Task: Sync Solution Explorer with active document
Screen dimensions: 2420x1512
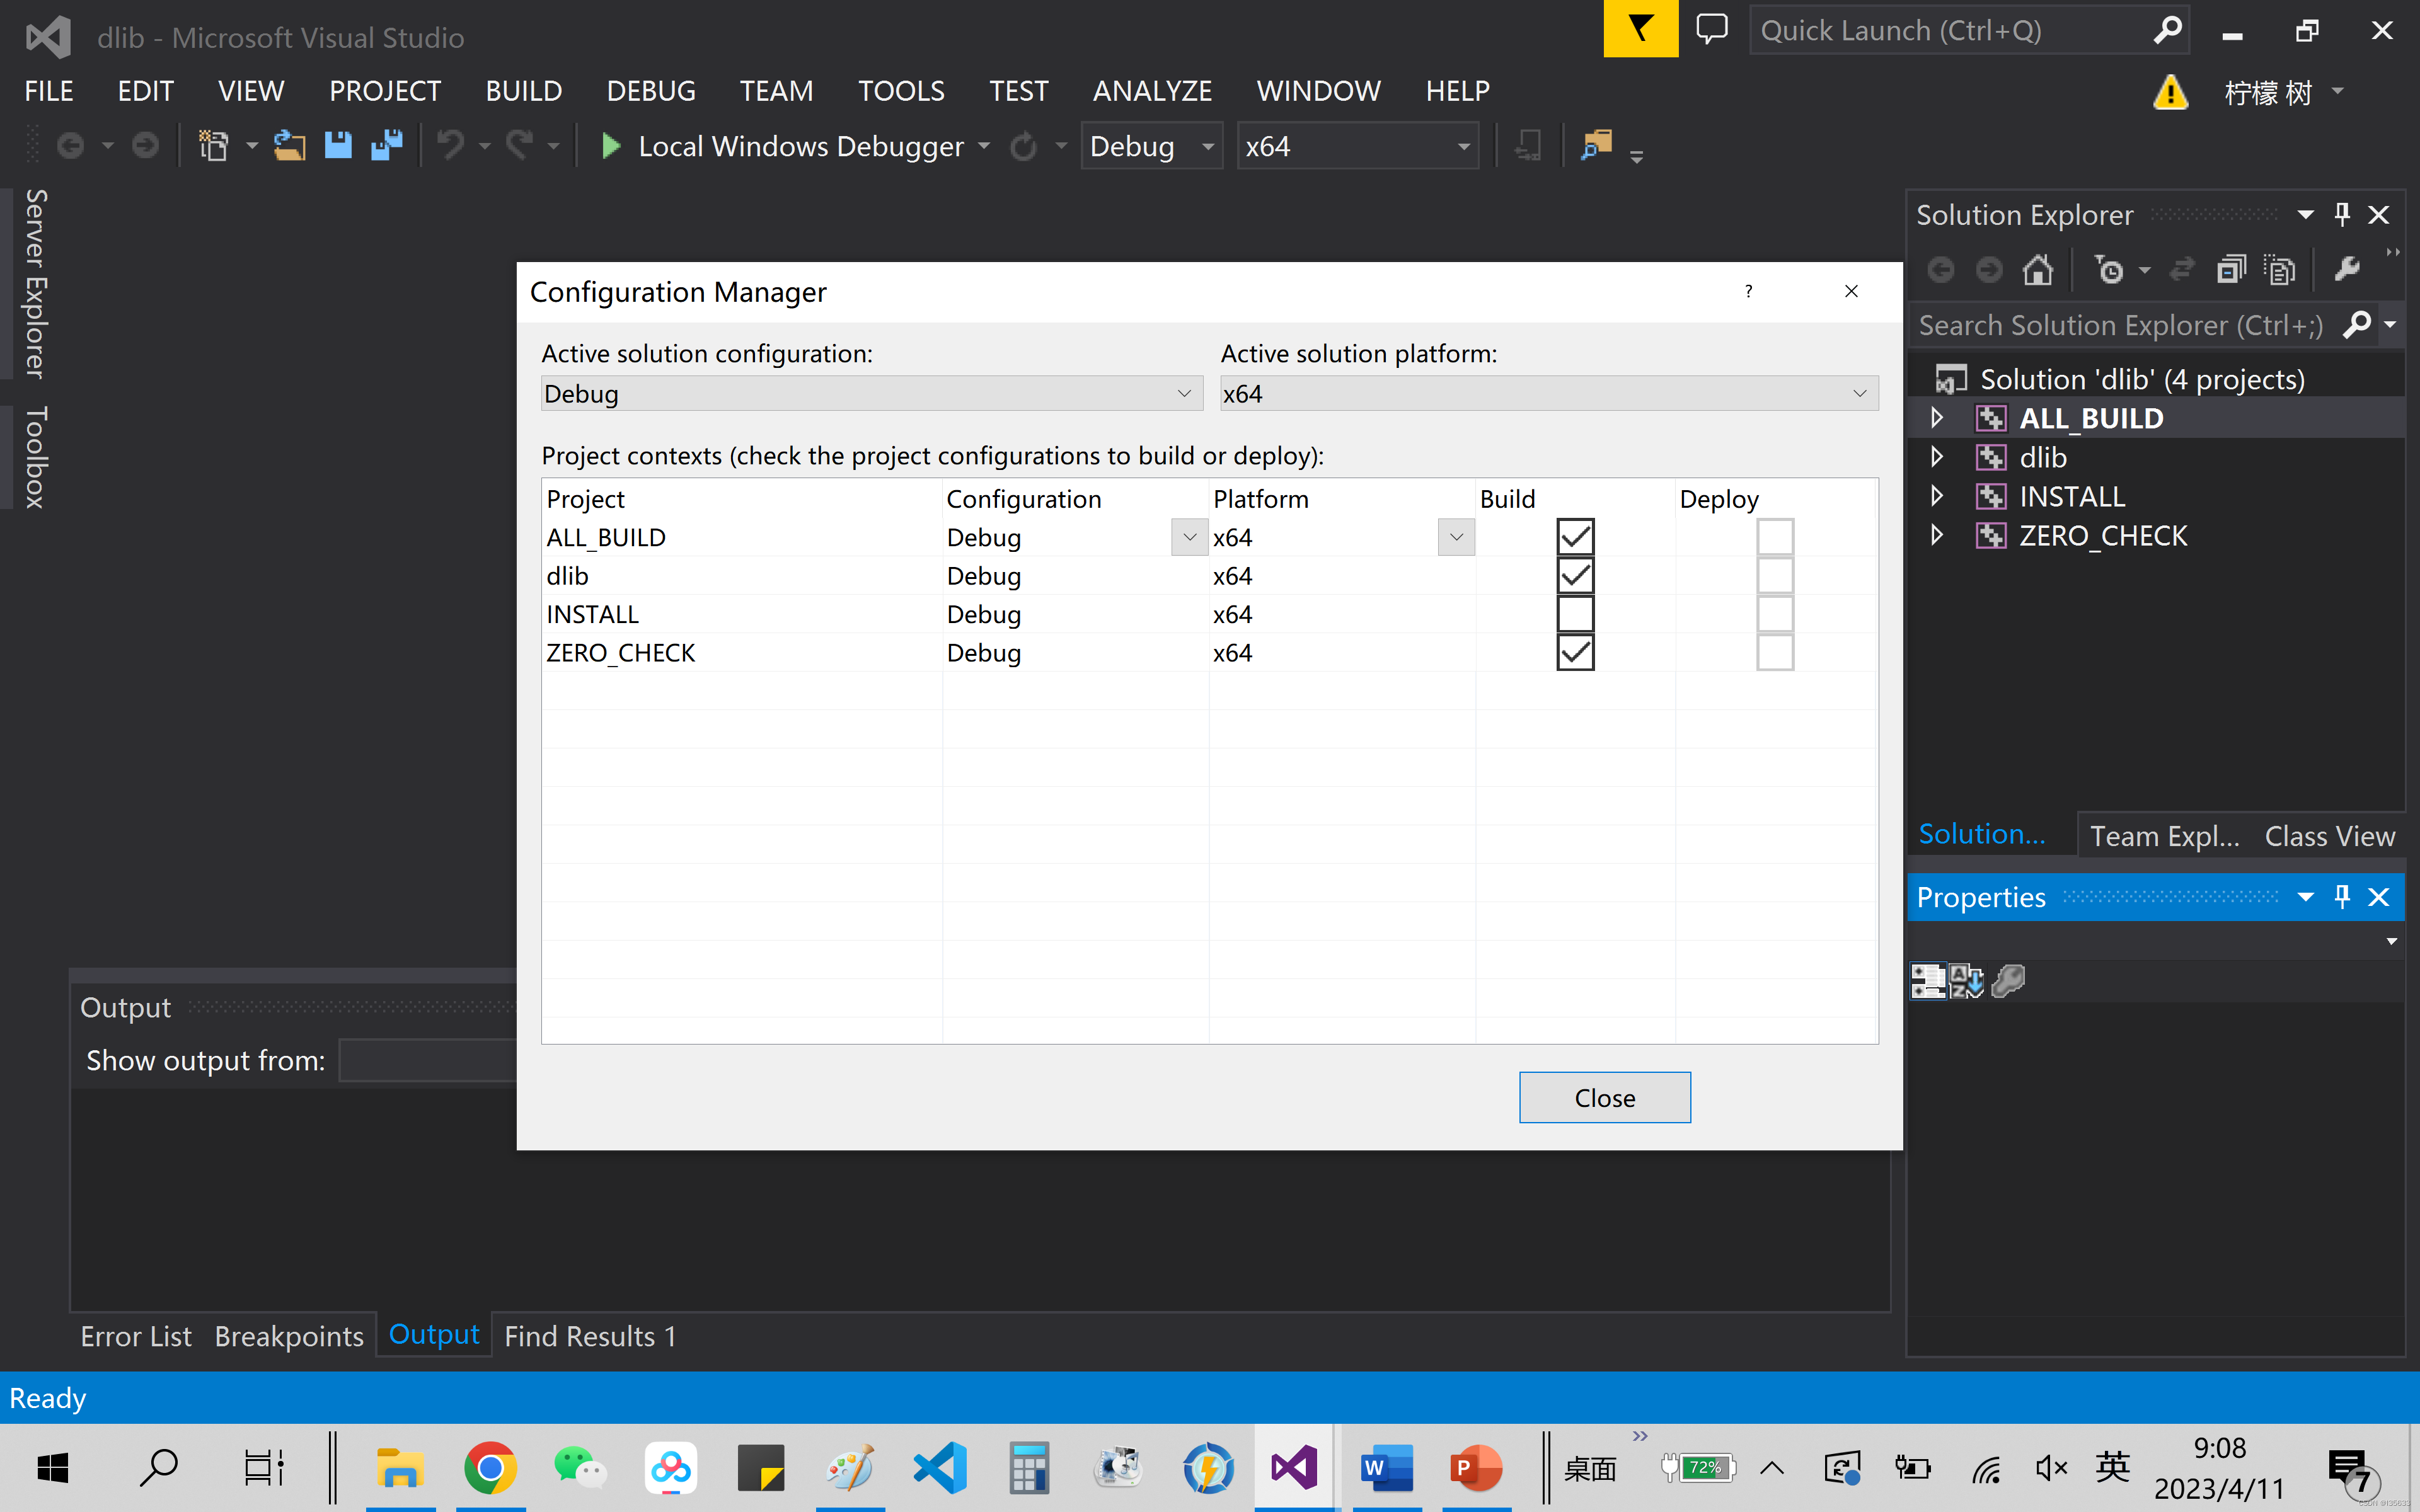Action: pyautogui.click(x=2183, y=269)
